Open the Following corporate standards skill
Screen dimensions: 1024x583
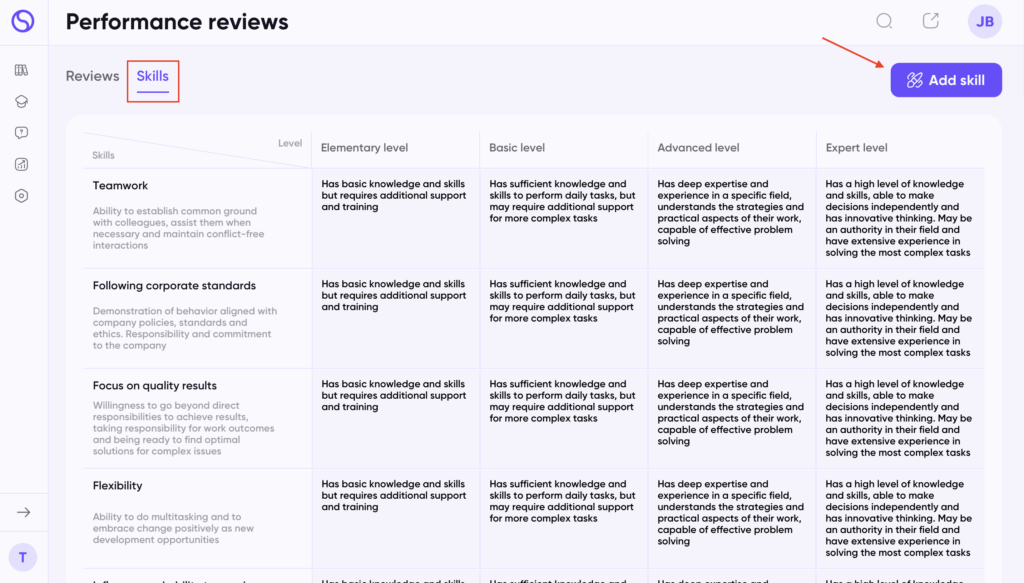pos(174,286)
